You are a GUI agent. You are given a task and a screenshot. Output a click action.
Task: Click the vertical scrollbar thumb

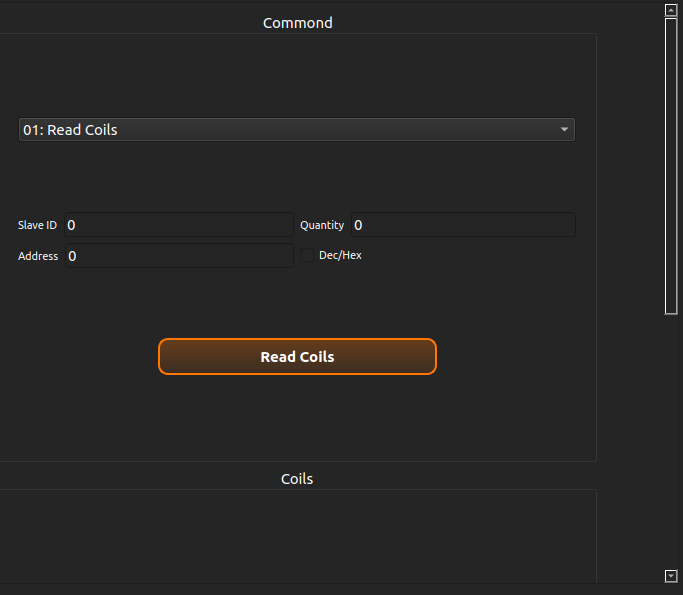pyautogui.click(x=671, y=165)
